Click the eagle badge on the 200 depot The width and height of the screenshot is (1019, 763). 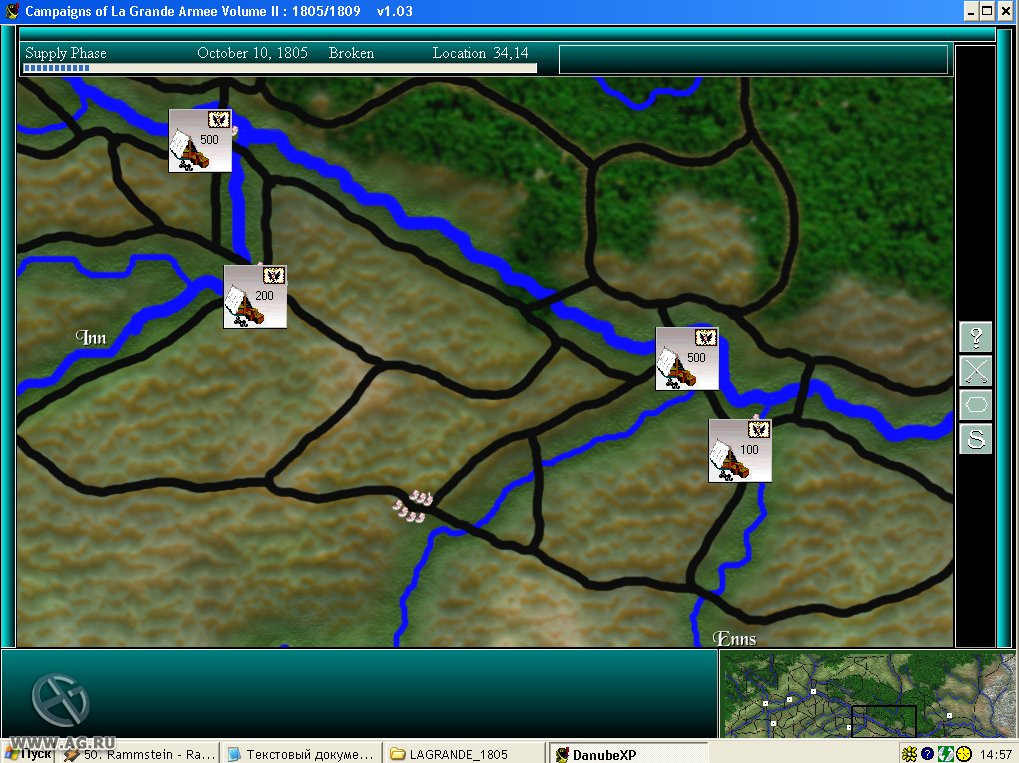coord(274,276)
